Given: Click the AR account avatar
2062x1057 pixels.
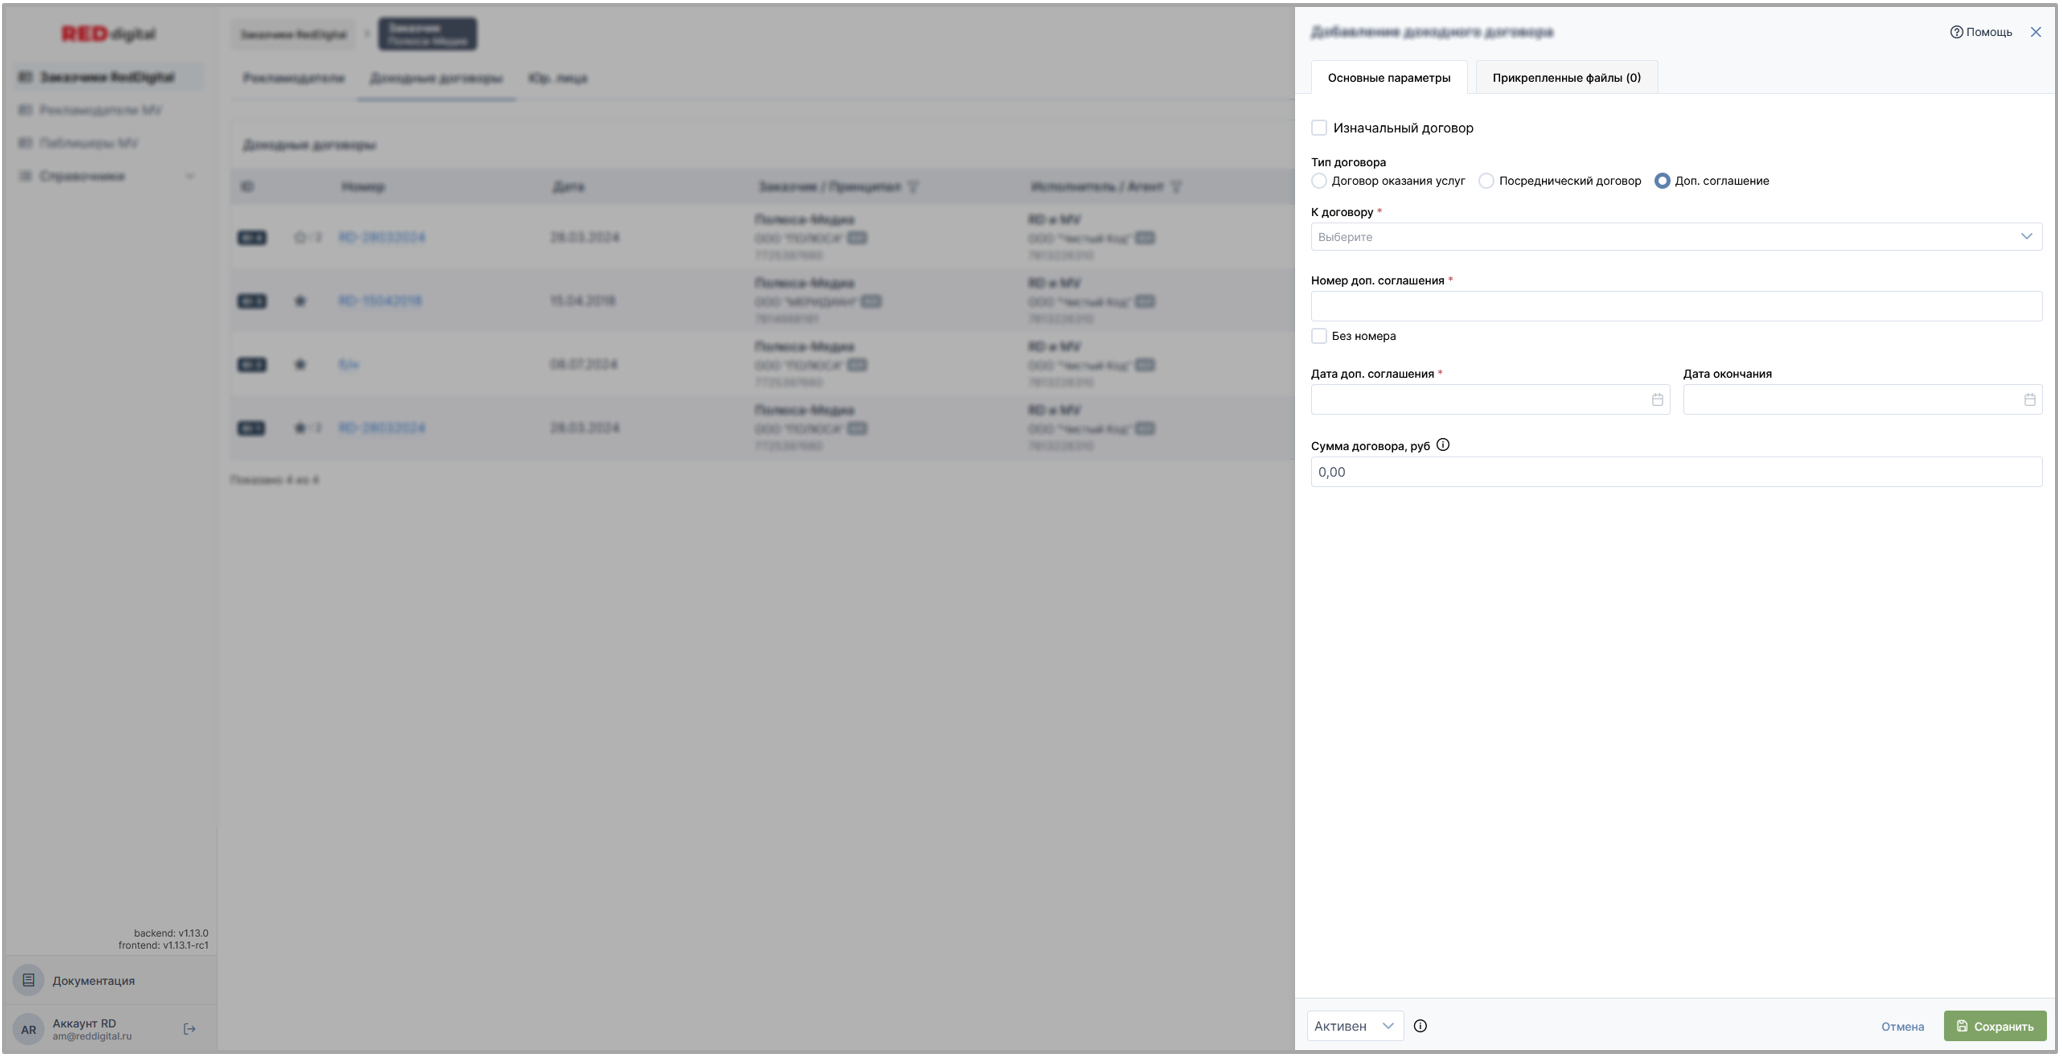Looking at the screenshot, I should tap(29, 1029).
